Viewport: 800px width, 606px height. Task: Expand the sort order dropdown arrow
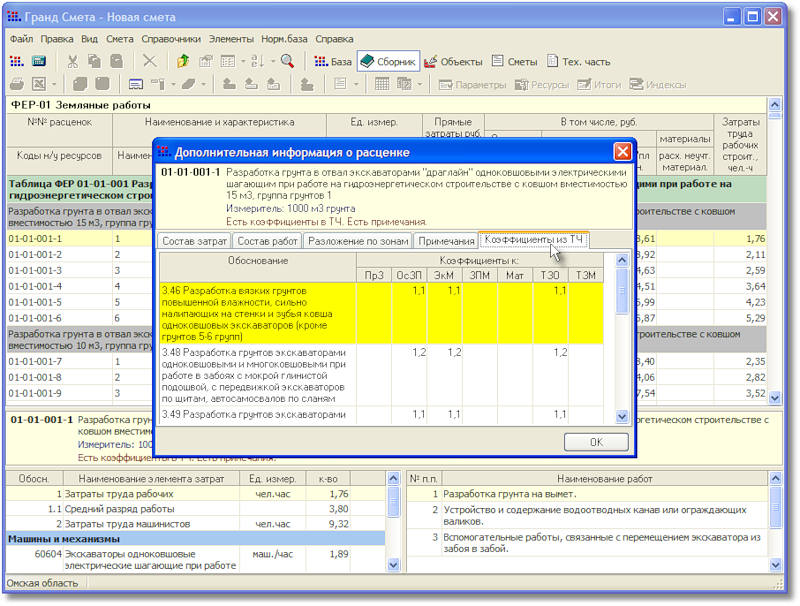273,62
